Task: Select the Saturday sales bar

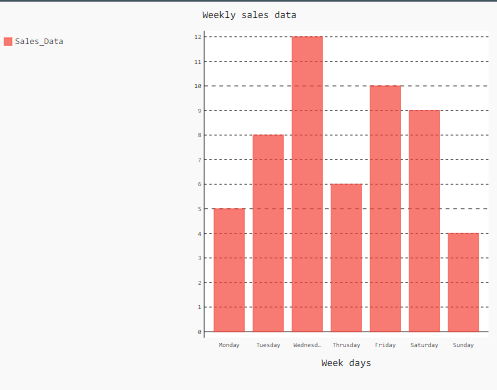Action: click(x=424, y=221)
